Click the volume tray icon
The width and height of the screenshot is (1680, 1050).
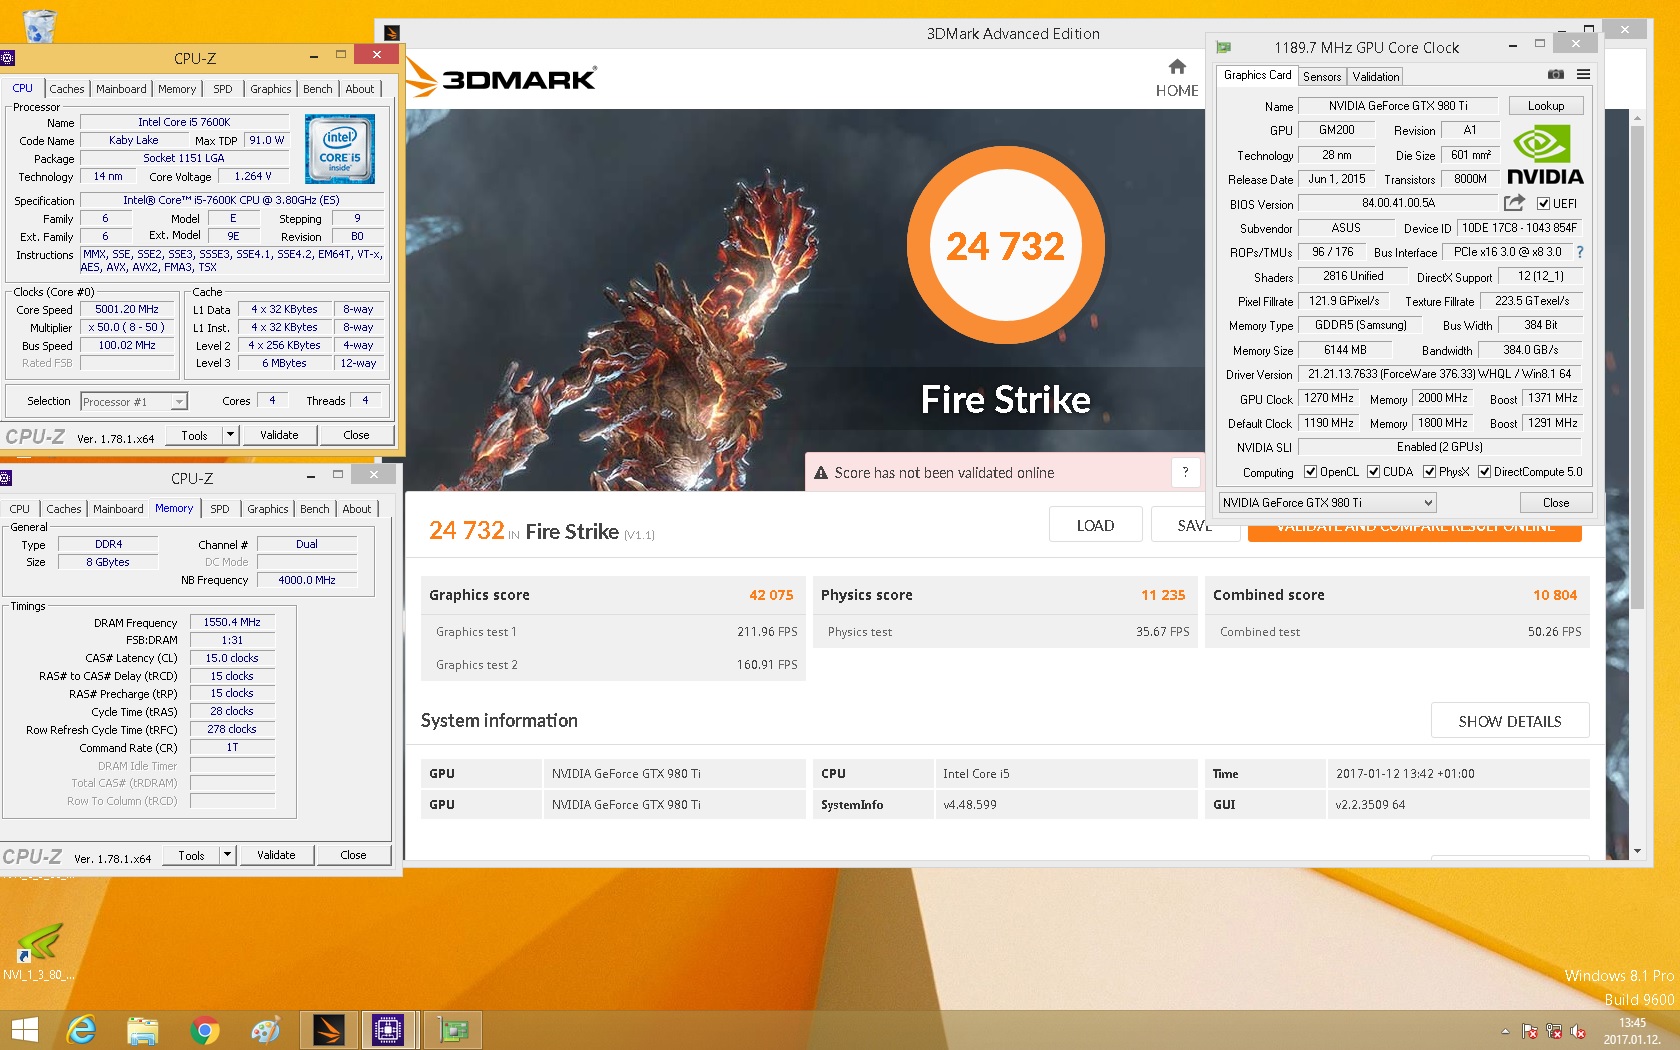pyautogui.click(x=1578, y=1031)
